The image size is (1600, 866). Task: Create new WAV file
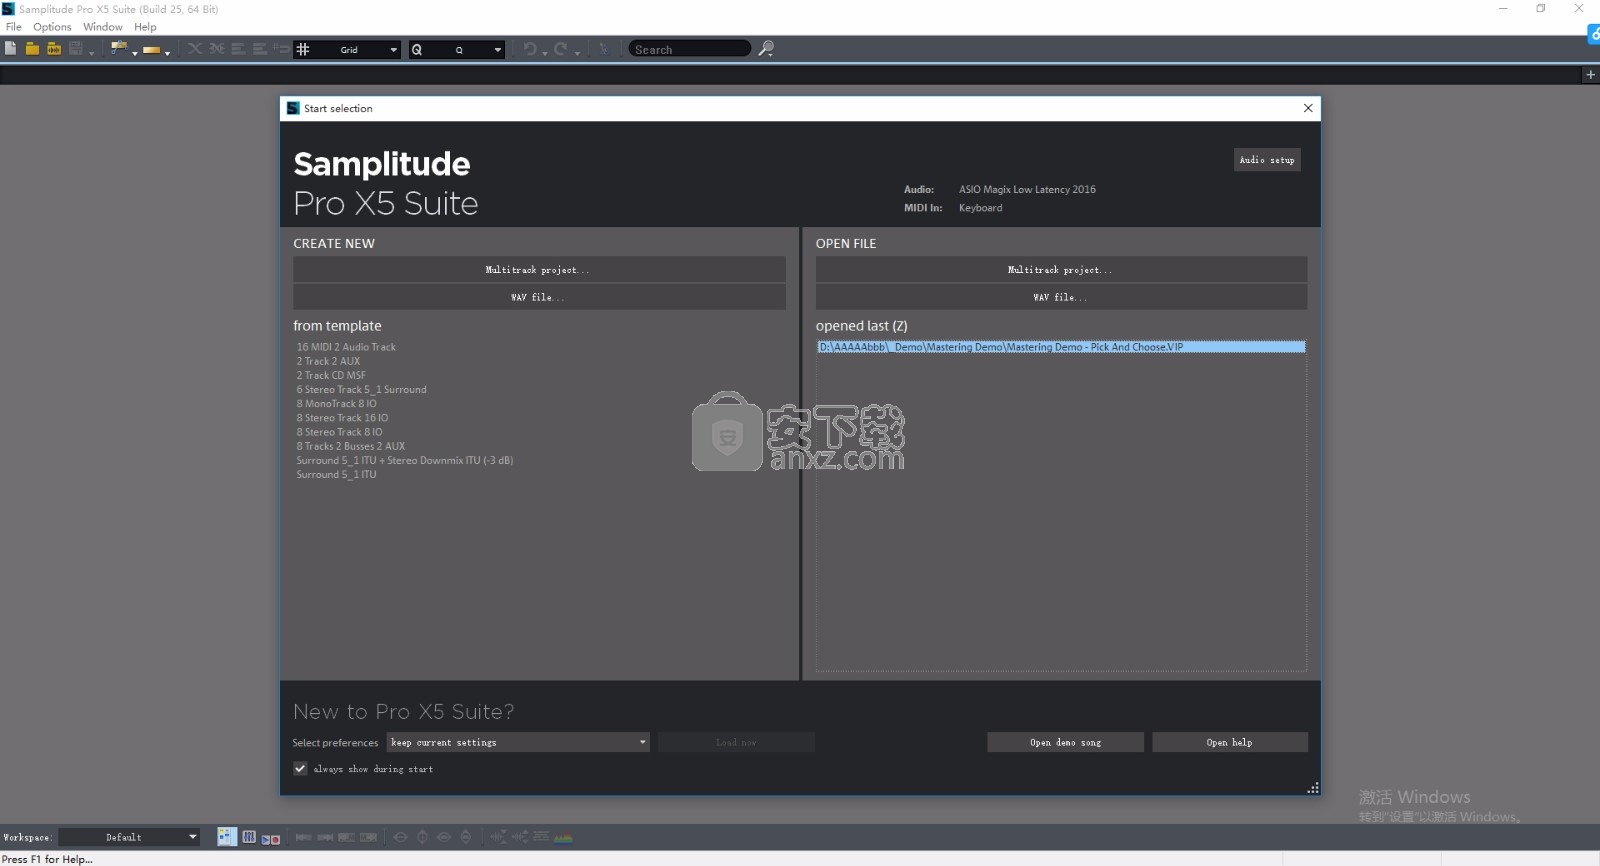click(x=539, y=297)
